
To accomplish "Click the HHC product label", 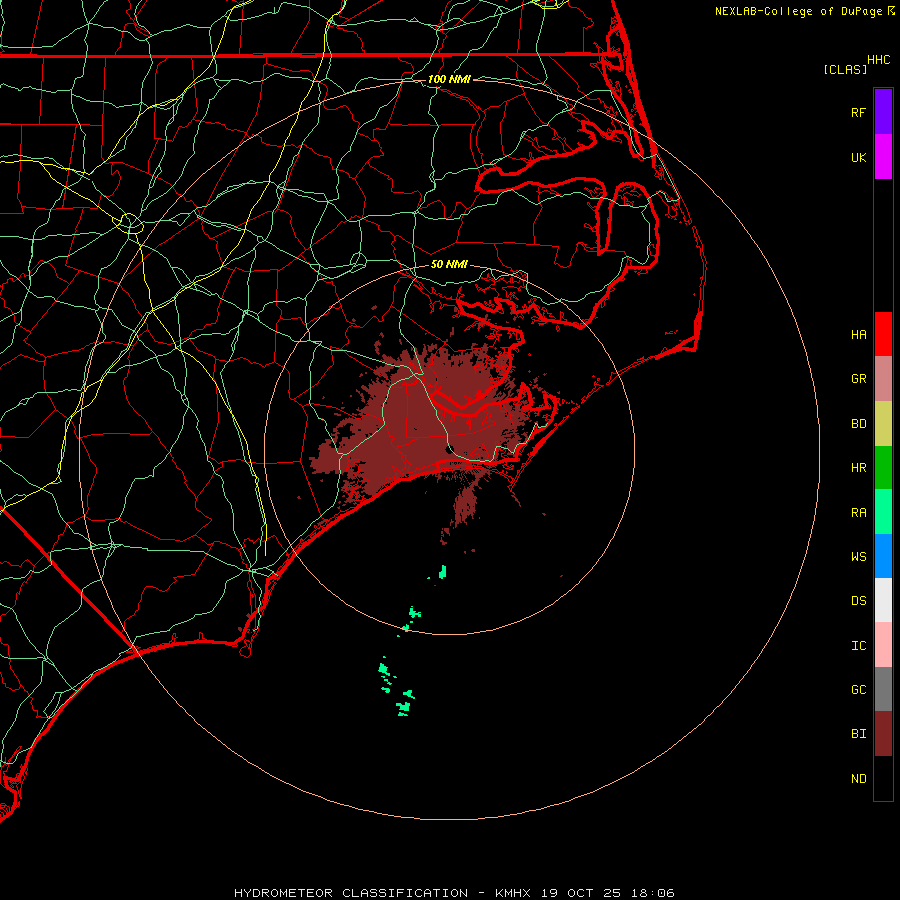I will (878, 60).
